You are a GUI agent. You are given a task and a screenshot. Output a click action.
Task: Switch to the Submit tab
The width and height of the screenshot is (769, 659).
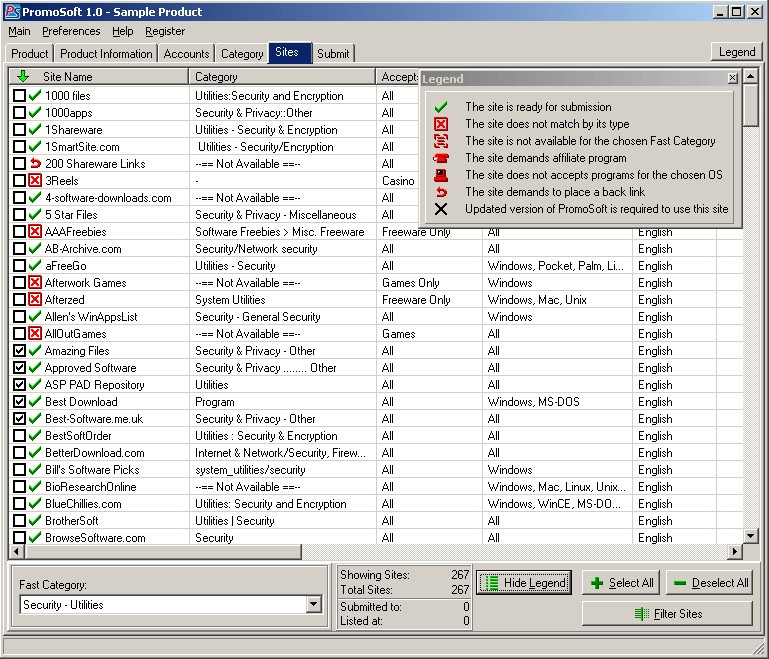click(x=333, y=53)
